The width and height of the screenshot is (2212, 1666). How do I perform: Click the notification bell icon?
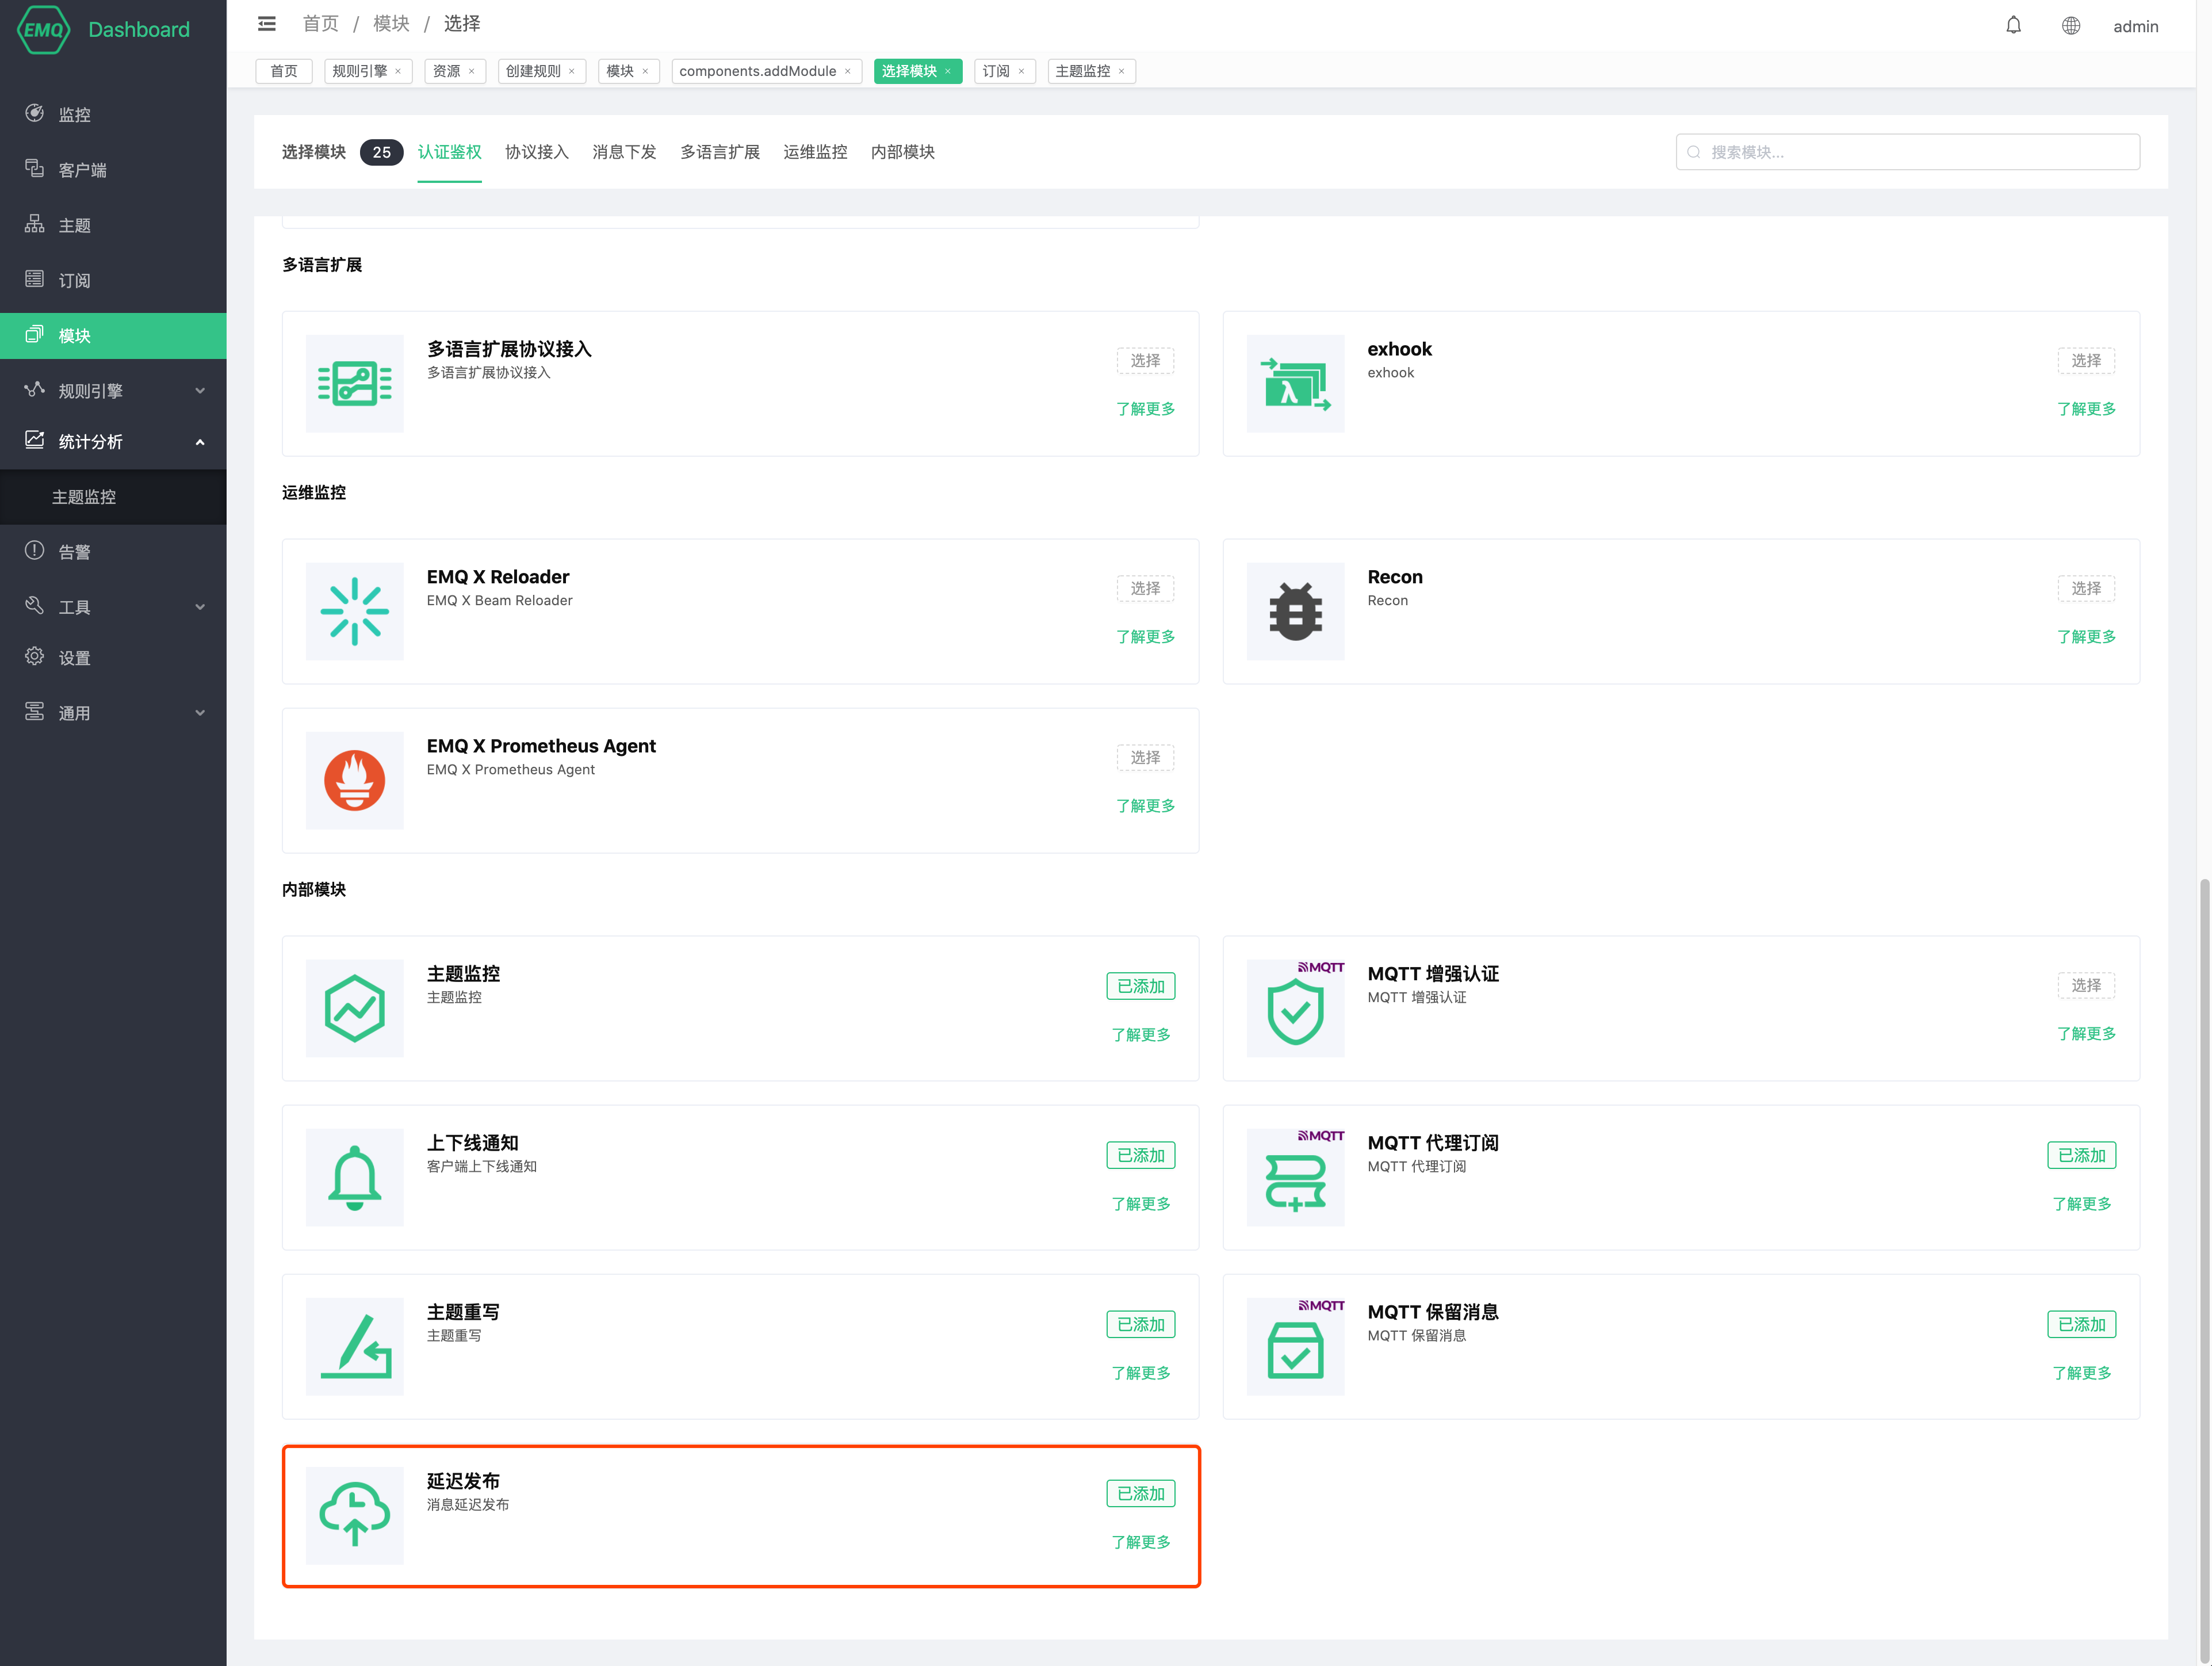2013,26
